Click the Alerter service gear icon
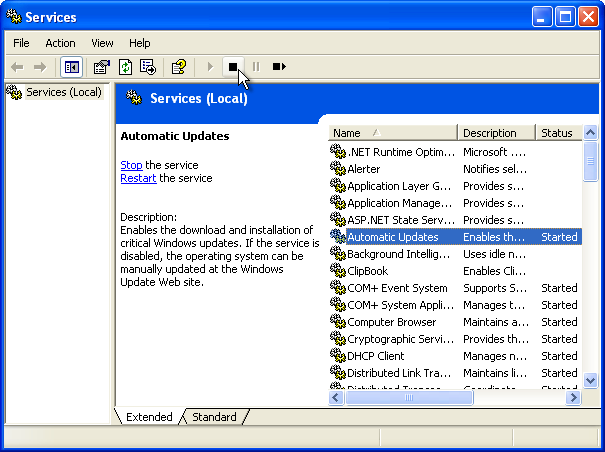 338,168
